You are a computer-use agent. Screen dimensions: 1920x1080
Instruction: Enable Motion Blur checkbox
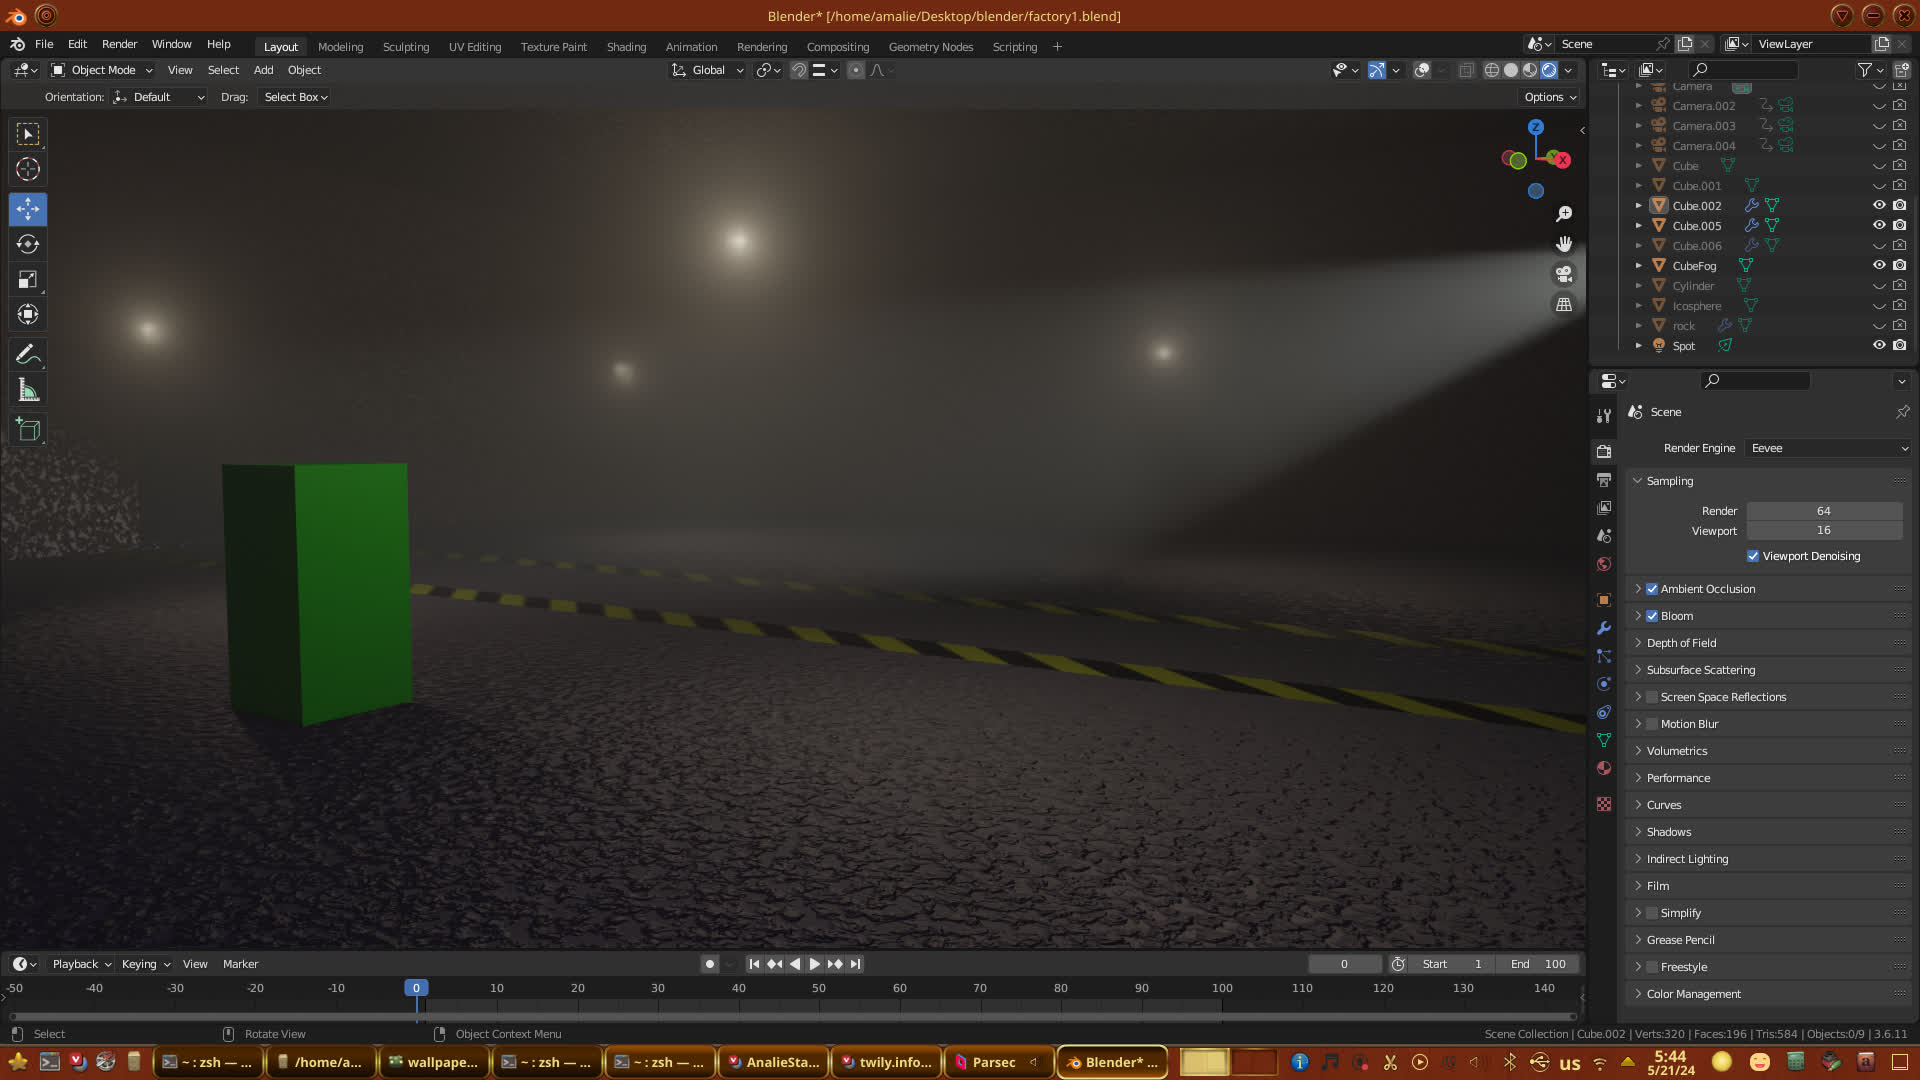[1652, 724]
